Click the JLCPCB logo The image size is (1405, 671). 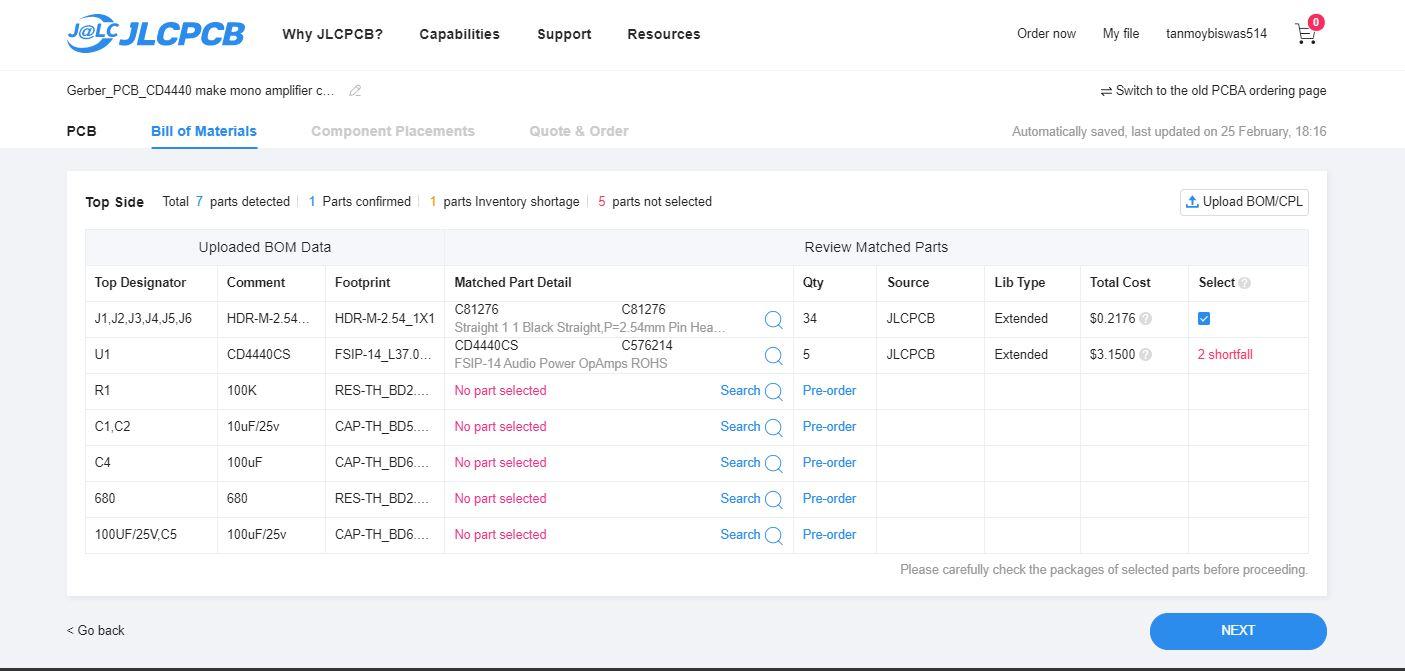coord(155,33)
